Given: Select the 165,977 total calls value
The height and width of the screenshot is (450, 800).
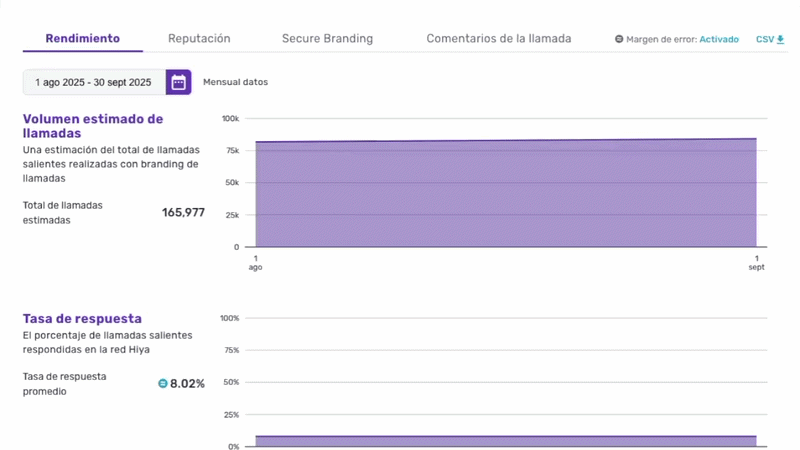Looking at the screenshot, I should point(183,213).
